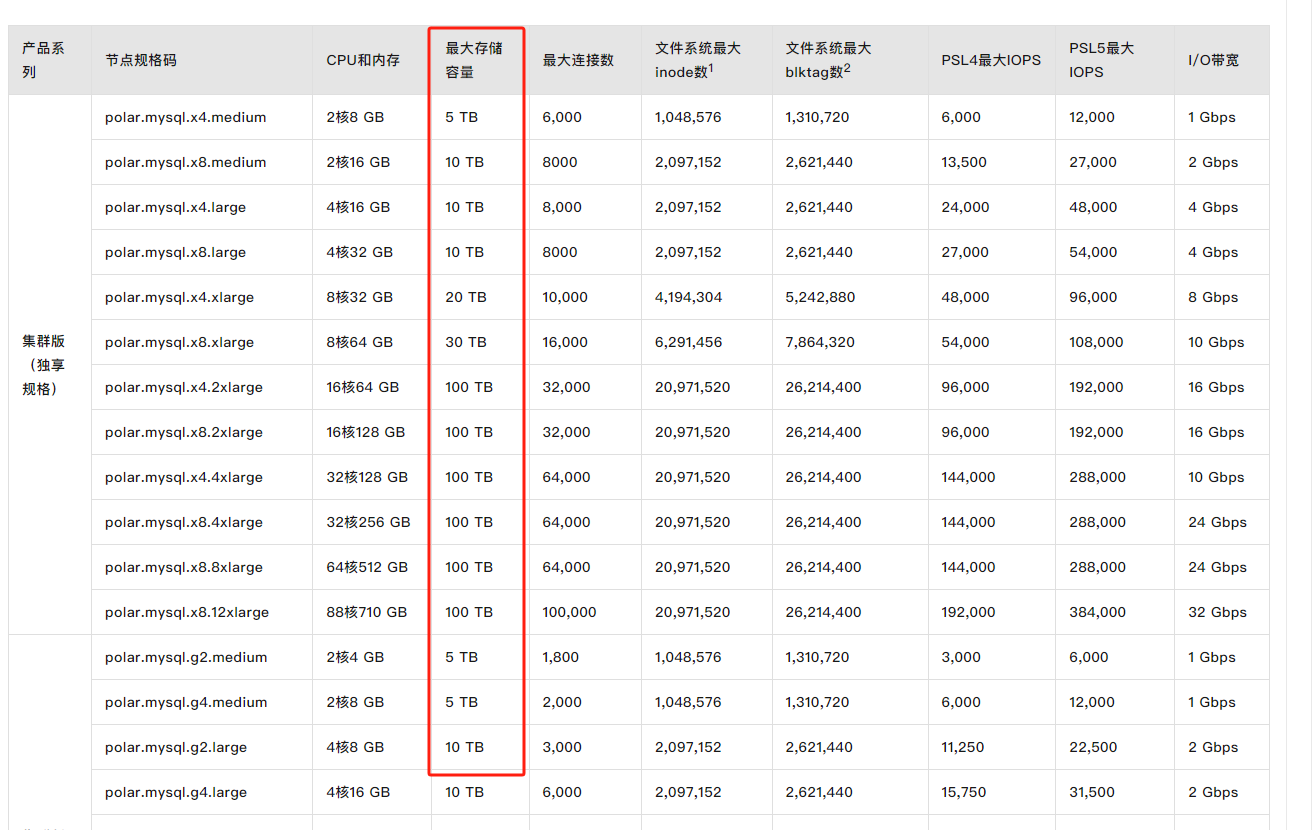Select spec code polar.mysql.x4.medium
Viewport: 1316px width, 830px height.
click(185, 117)
